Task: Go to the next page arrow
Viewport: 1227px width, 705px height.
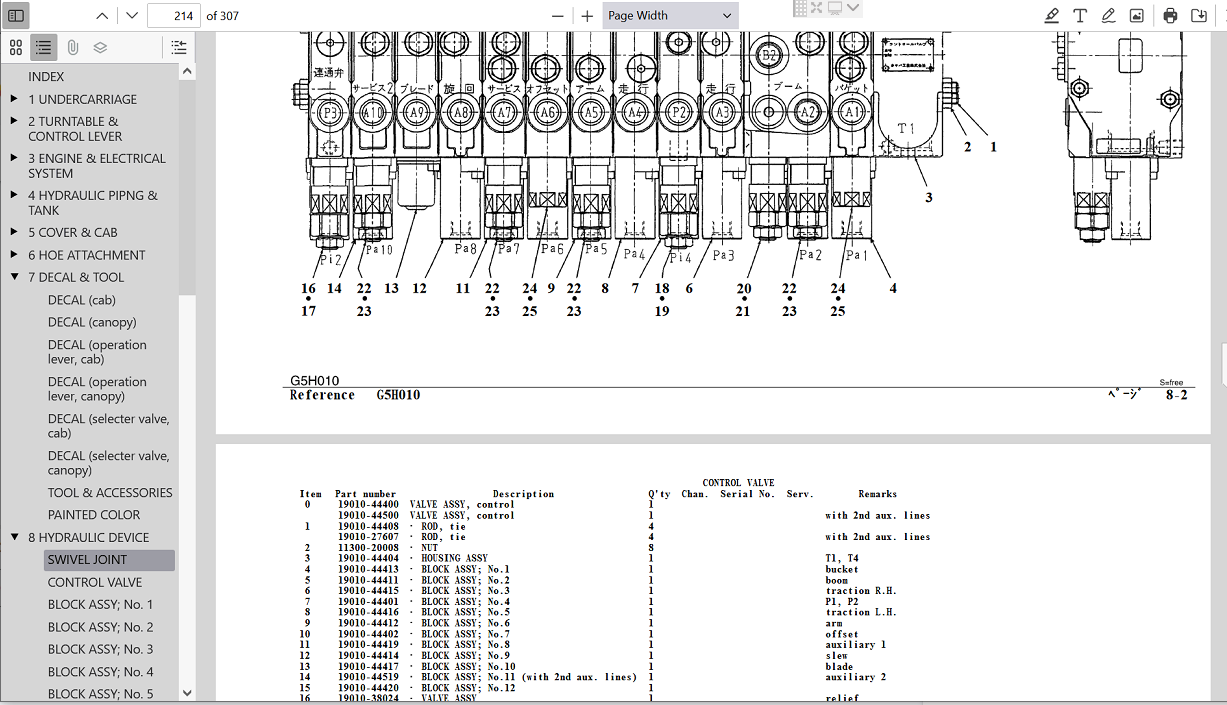Action: (x=132, y=15)
